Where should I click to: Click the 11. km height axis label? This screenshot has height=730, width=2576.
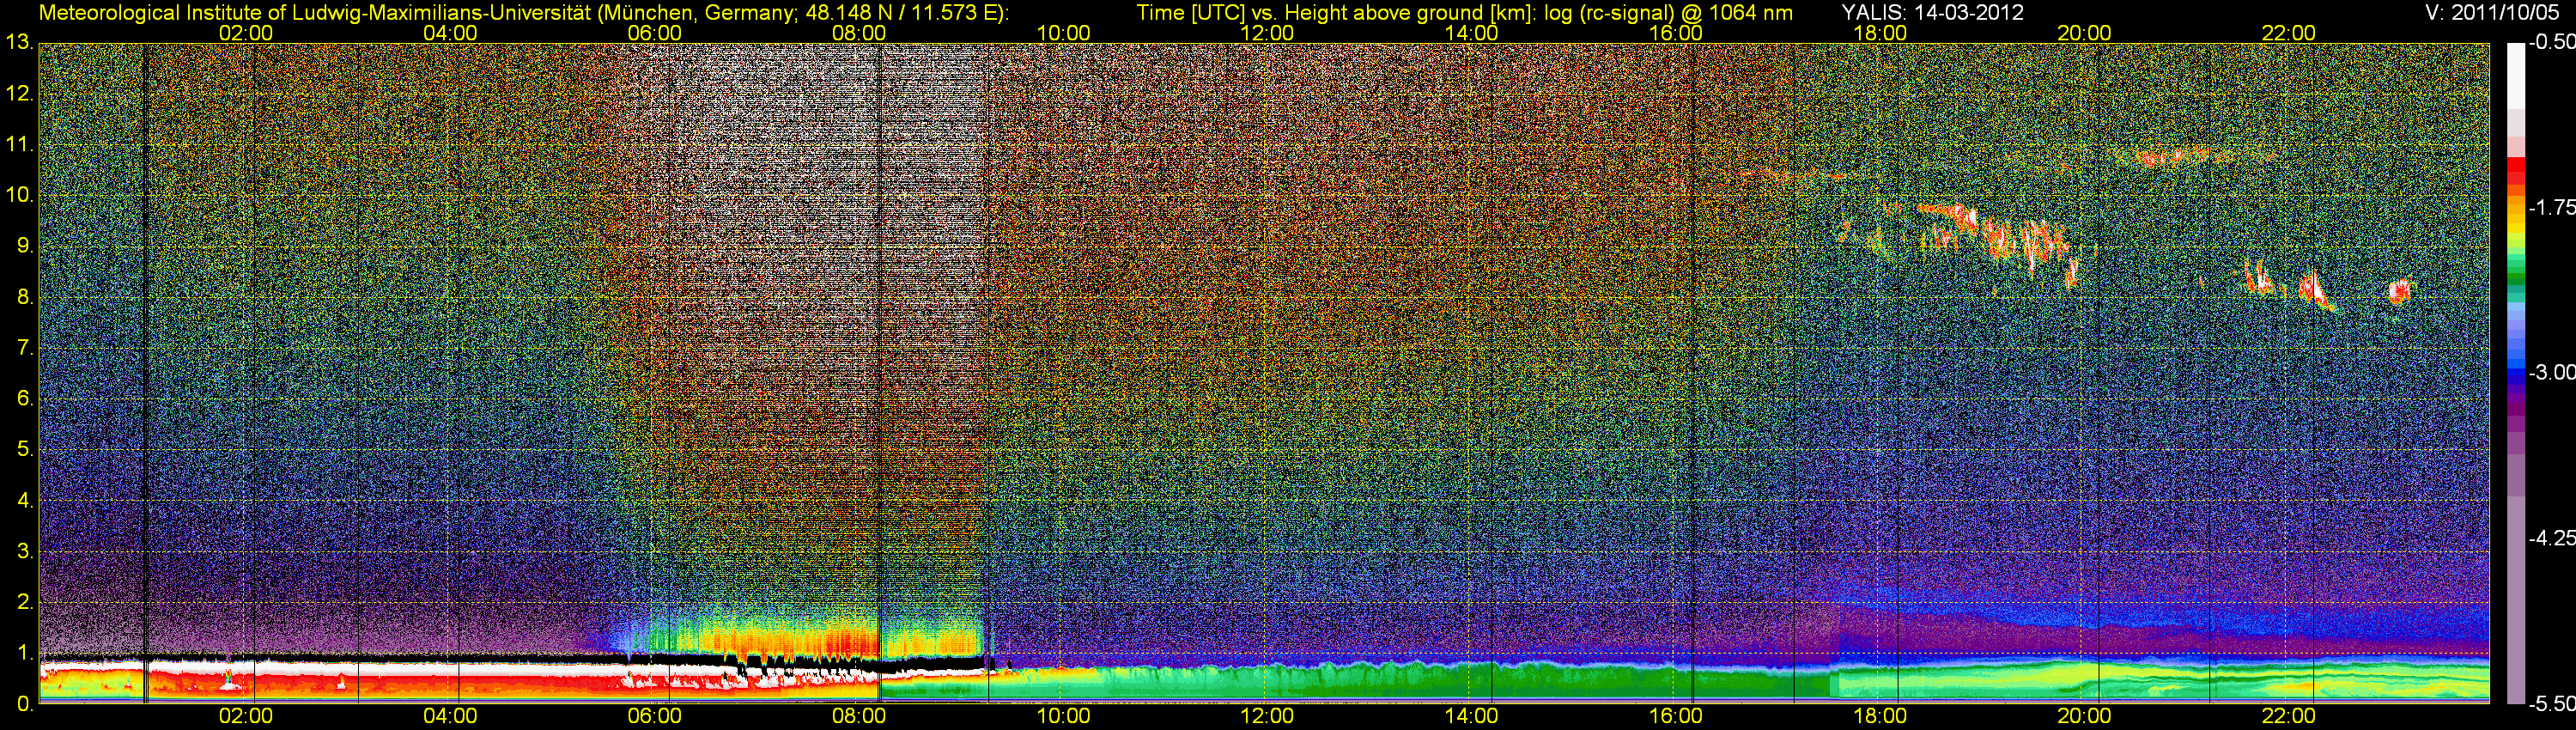click(x=19, y=145)
